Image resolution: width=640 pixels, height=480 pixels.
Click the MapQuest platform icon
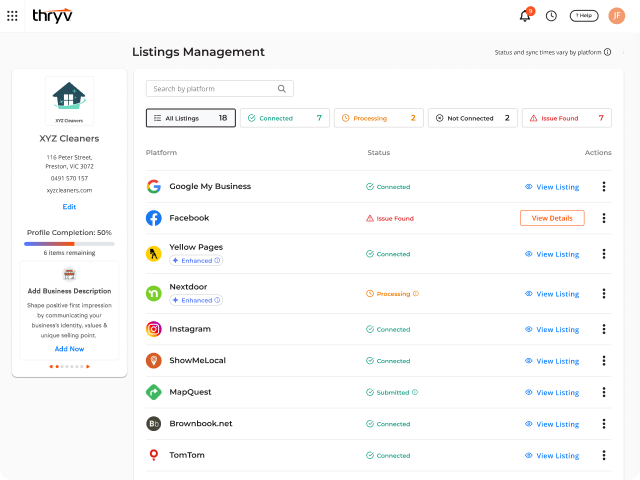[154, 392]
